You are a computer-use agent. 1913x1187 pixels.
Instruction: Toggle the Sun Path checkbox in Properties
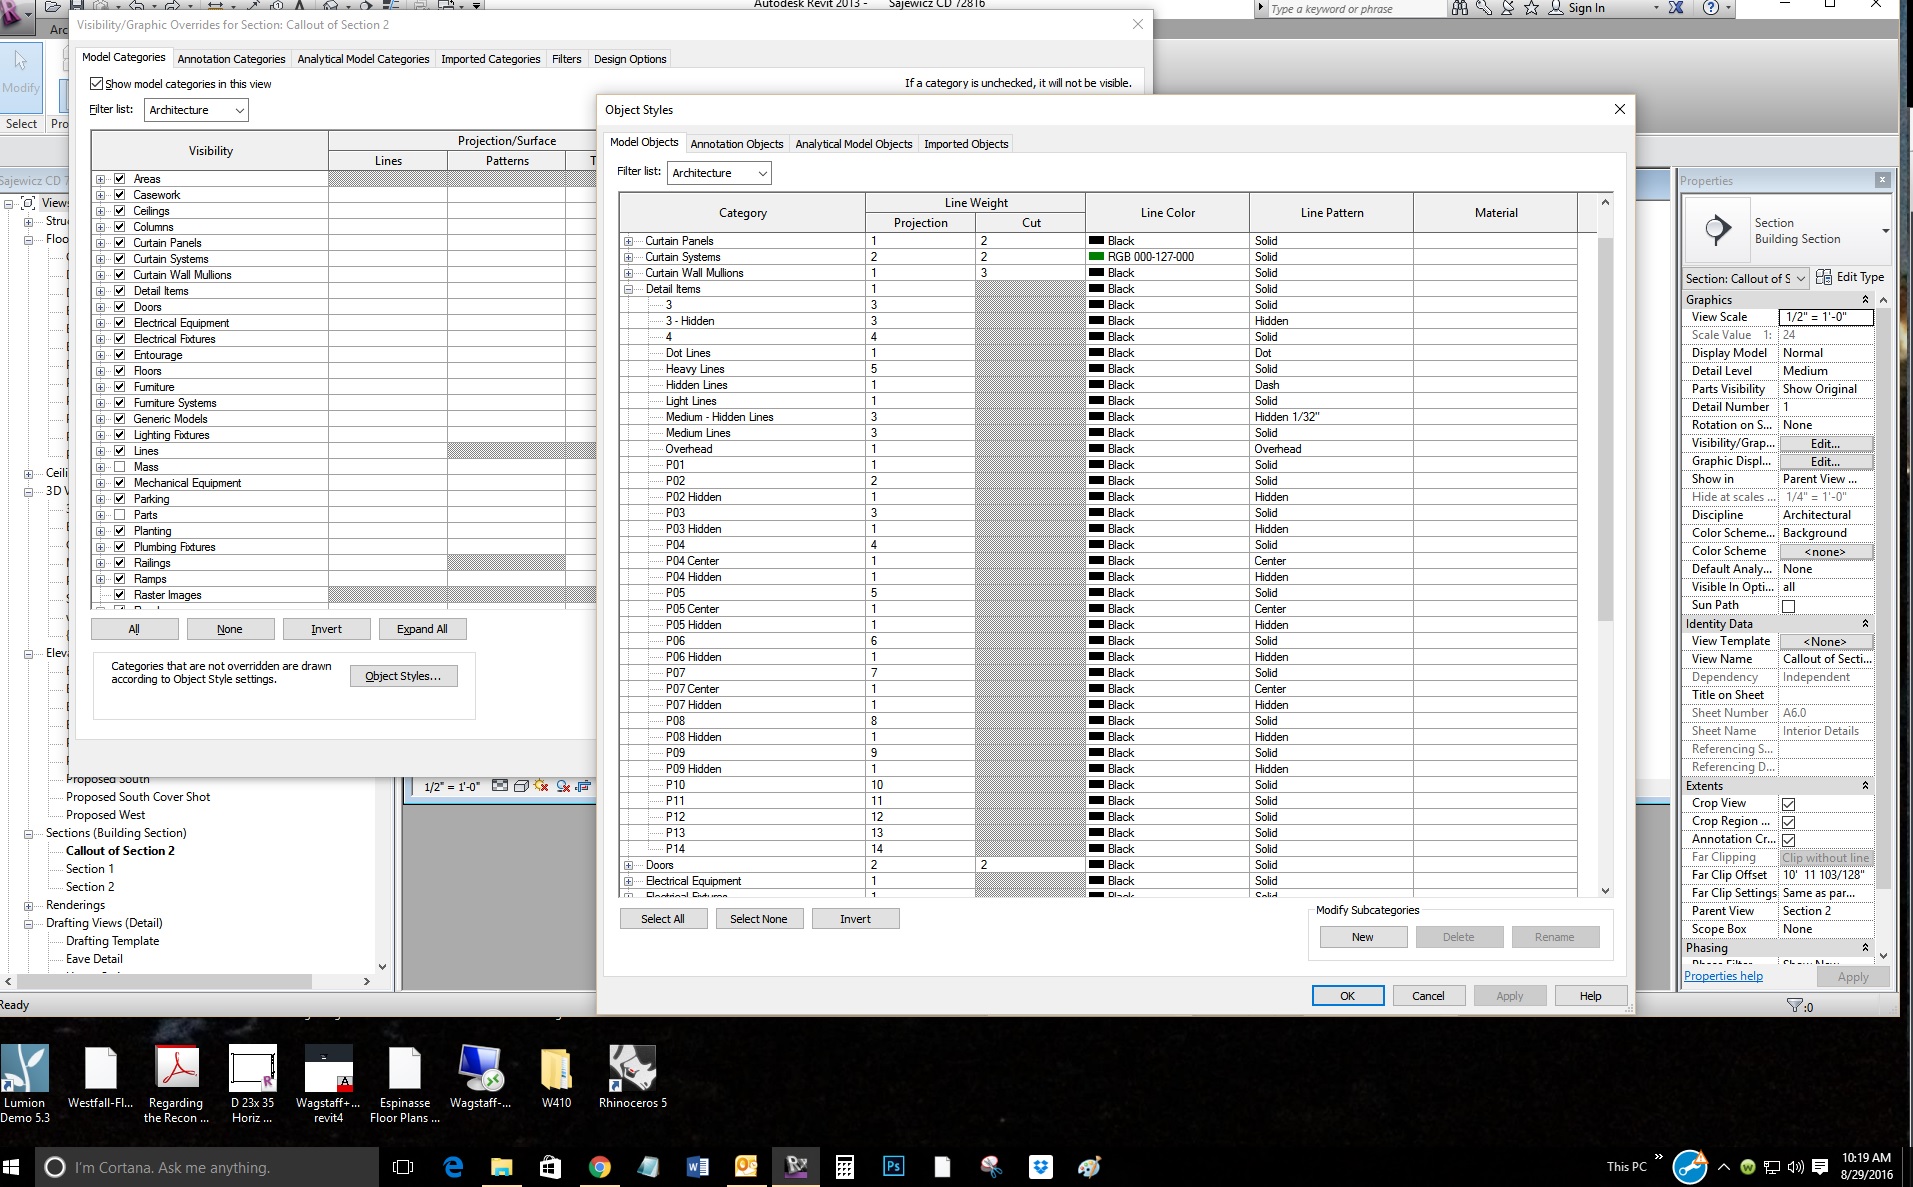[1788, 606]
